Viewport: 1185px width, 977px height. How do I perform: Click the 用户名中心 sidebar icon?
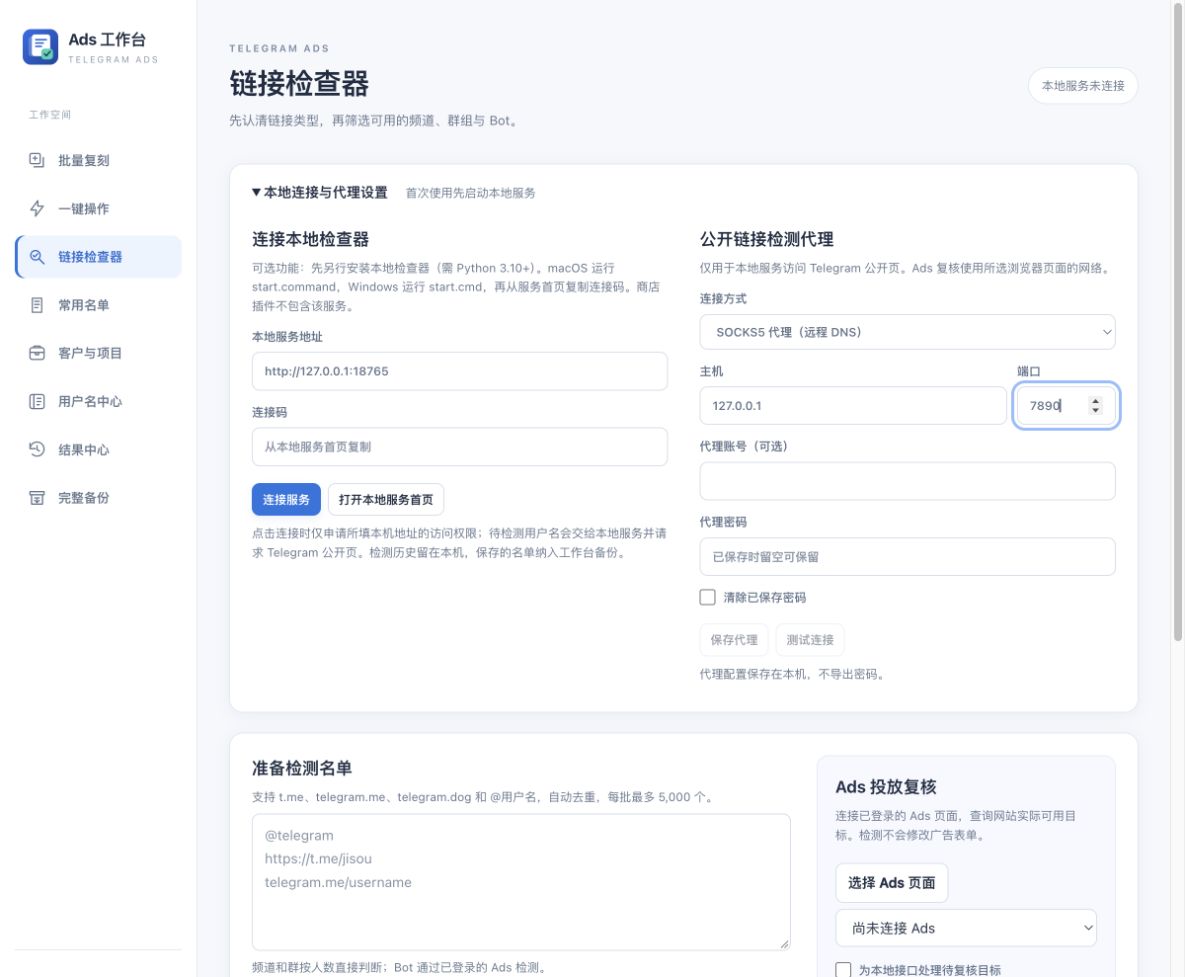coord(36,401)
